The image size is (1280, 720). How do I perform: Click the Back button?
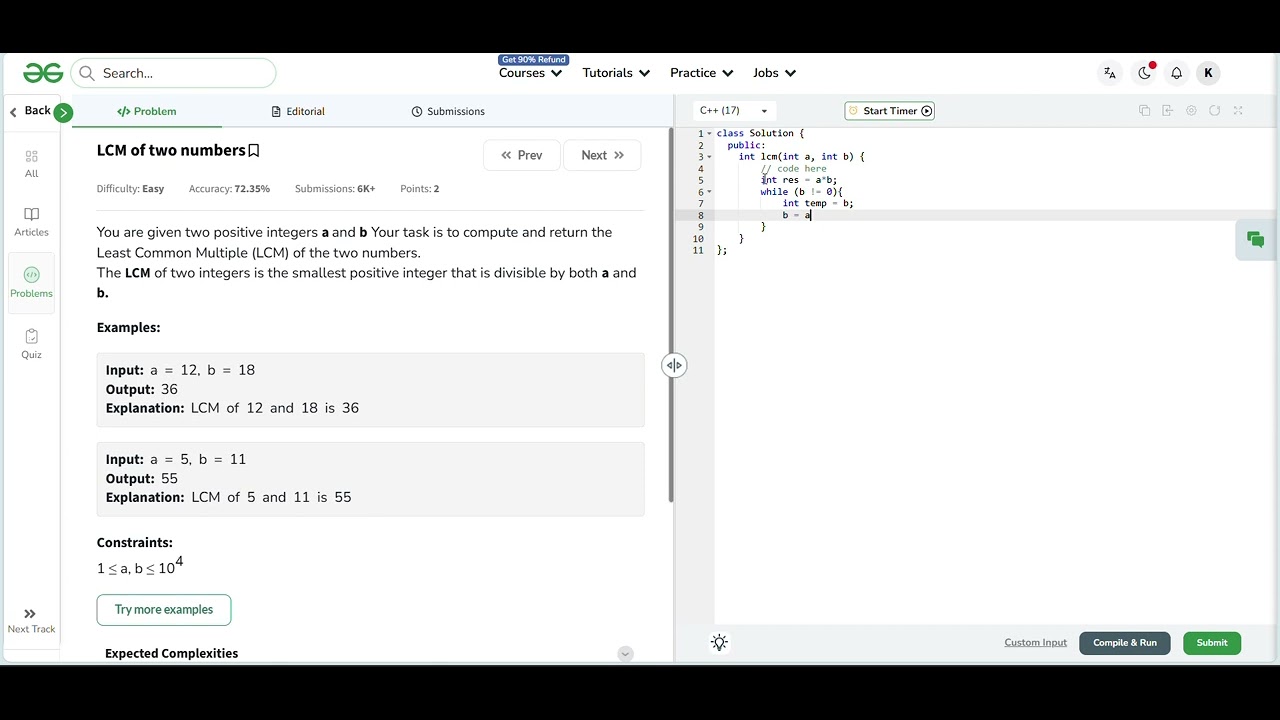tap(29, 111)
